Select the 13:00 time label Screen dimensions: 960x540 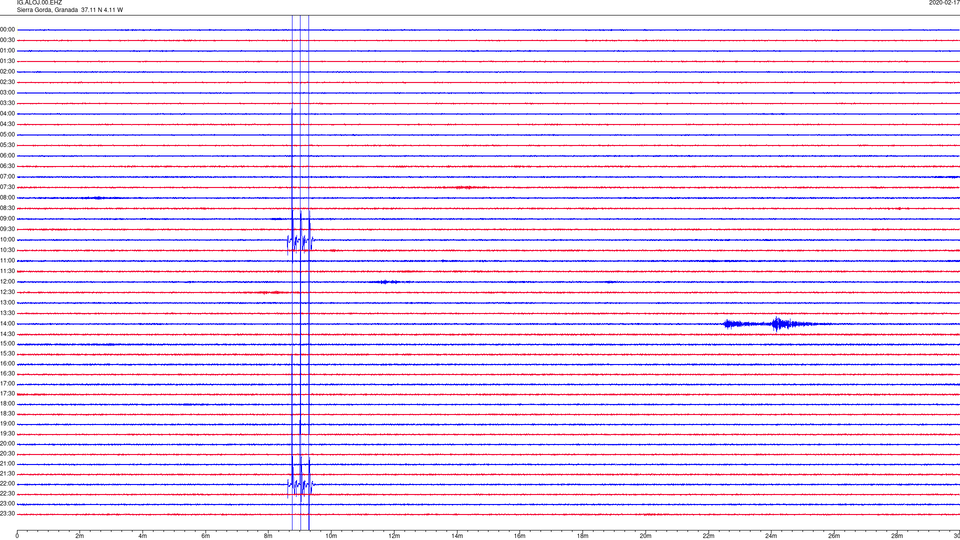(7, 302)
